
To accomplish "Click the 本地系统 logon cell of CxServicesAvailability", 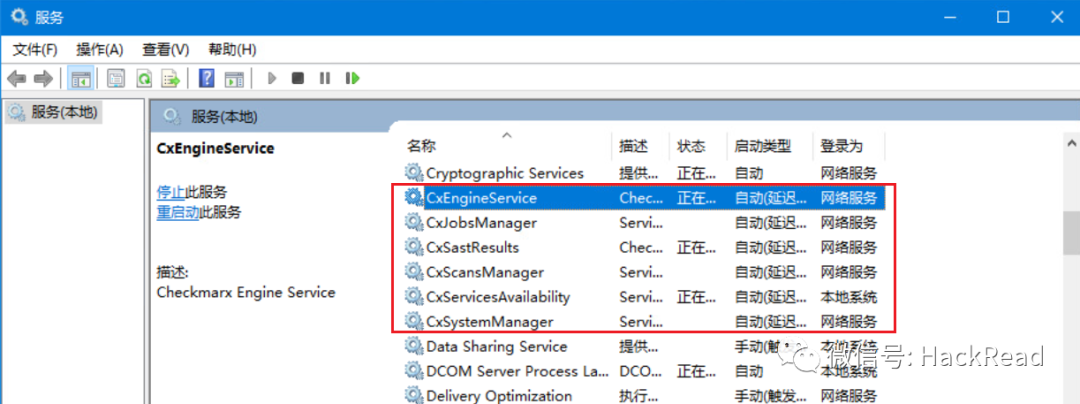I will coord(849,297).
